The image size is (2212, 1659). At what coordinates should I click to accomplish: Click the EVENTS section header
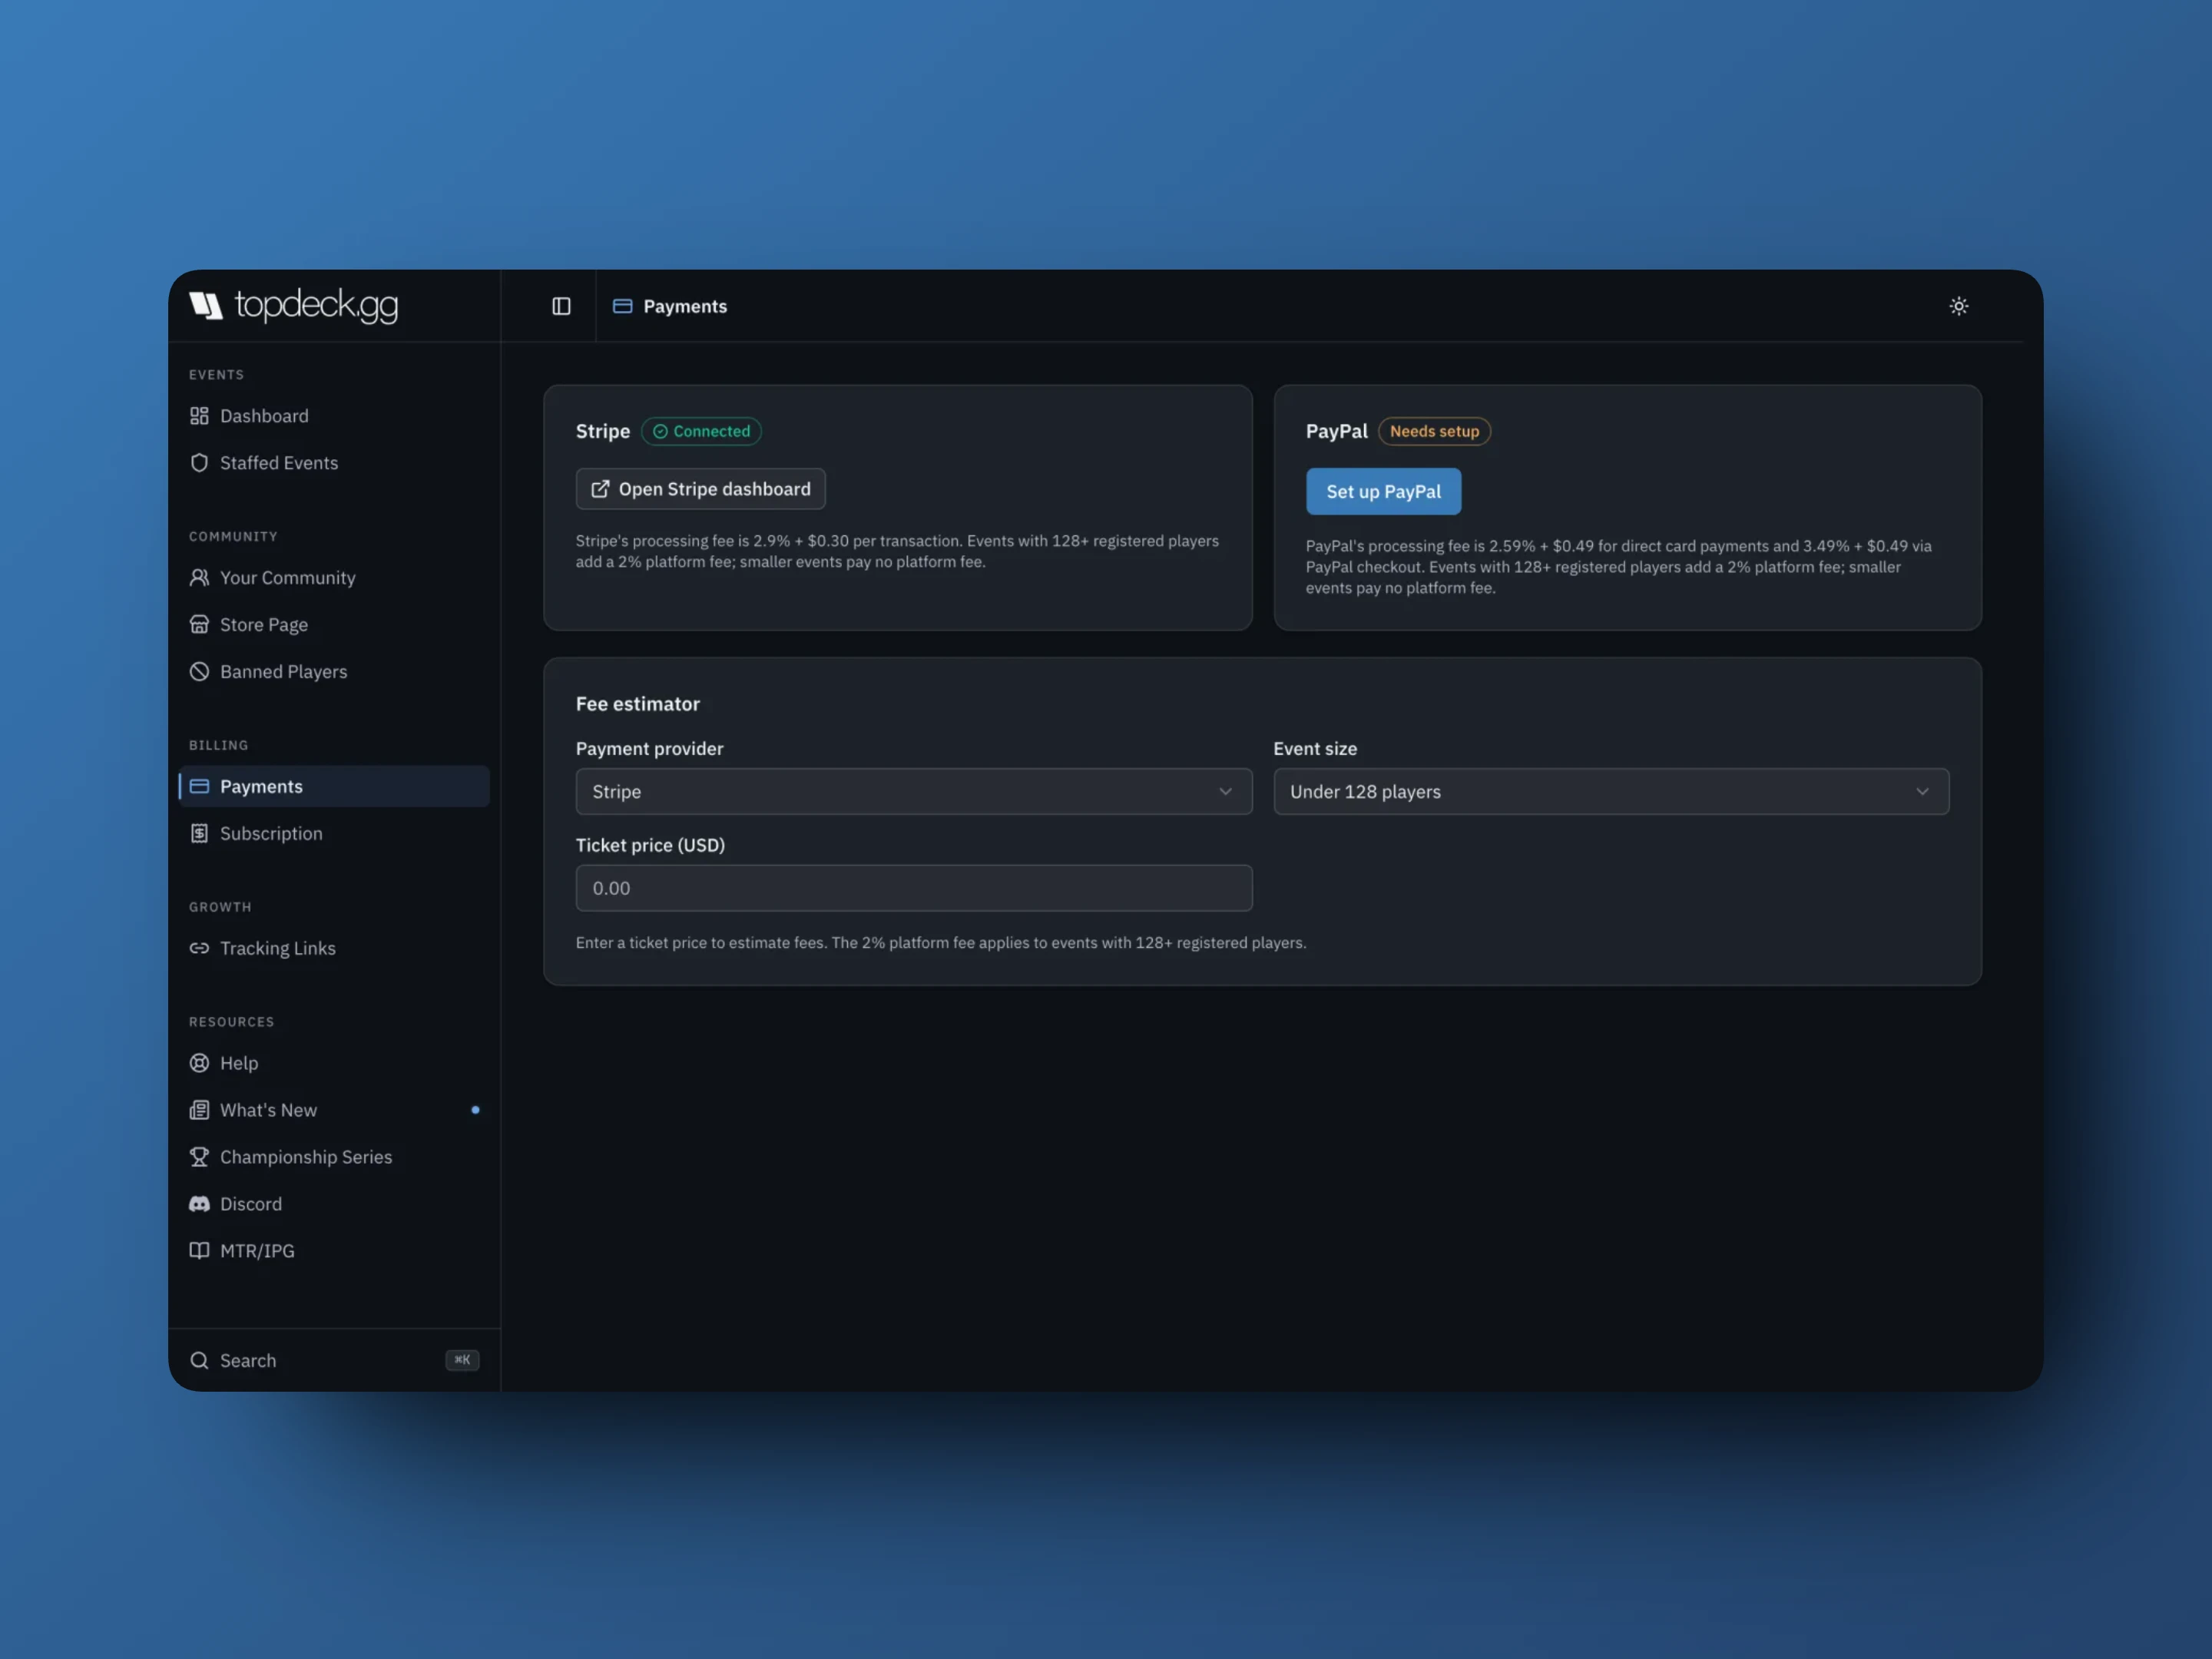click(x=216, y=375)
